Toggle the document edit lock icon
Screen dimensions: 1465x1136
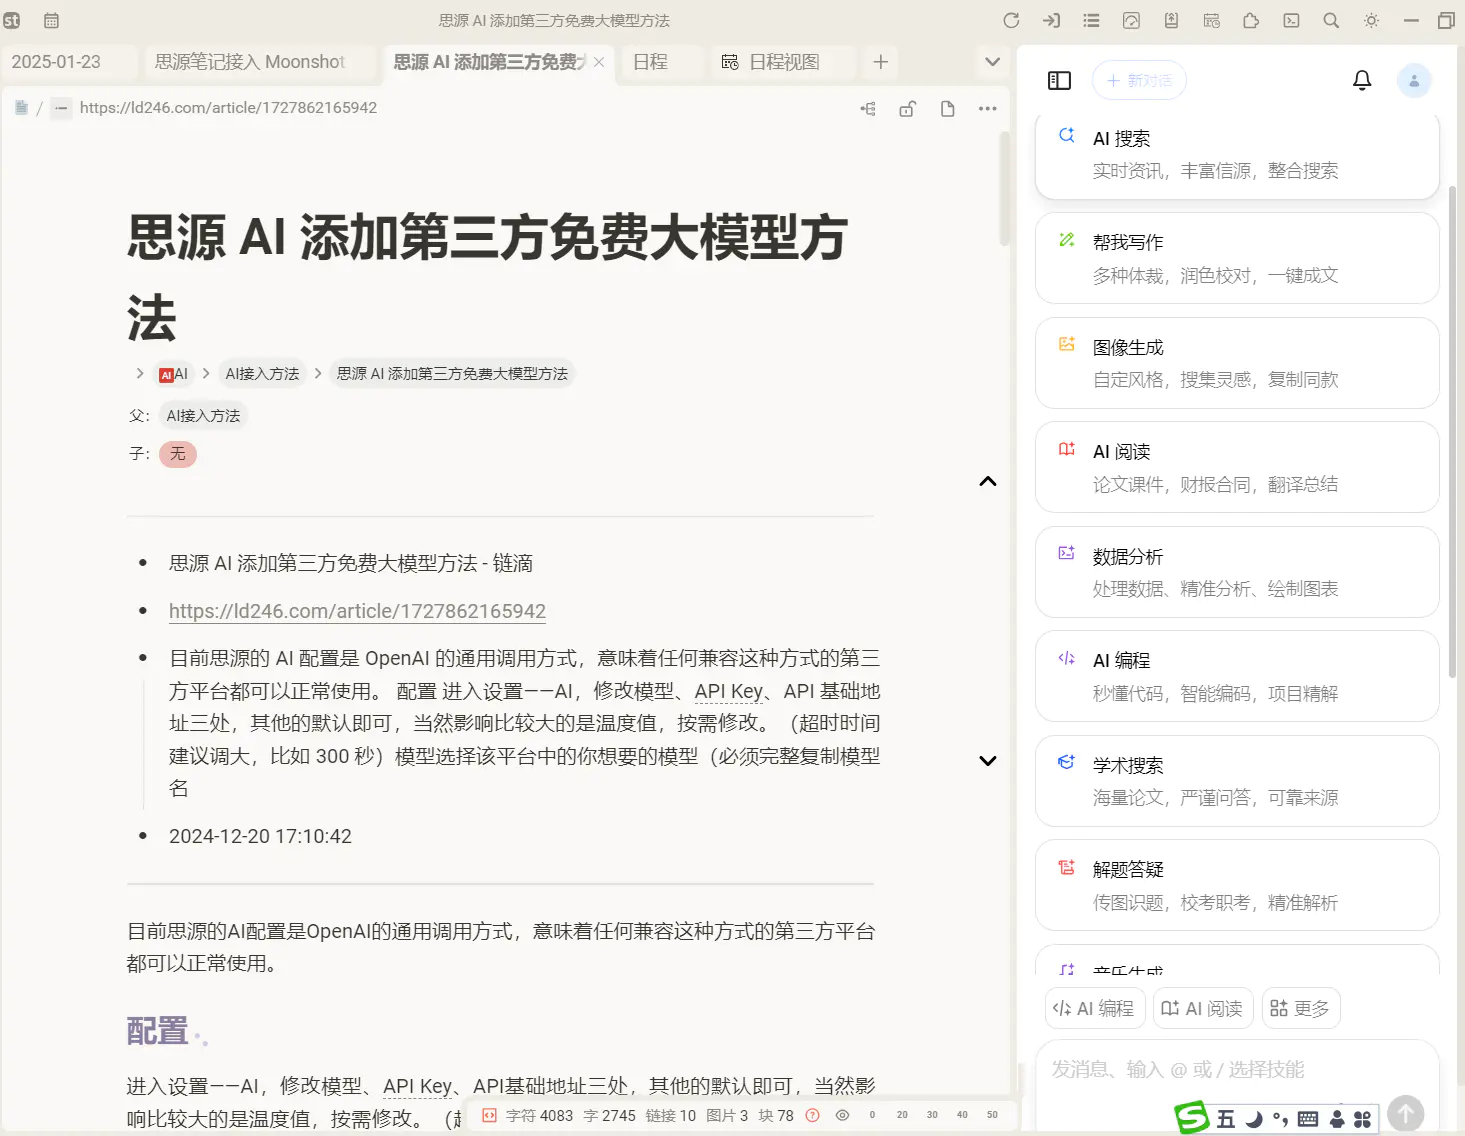pyautogui.click(x=907, y=109)
